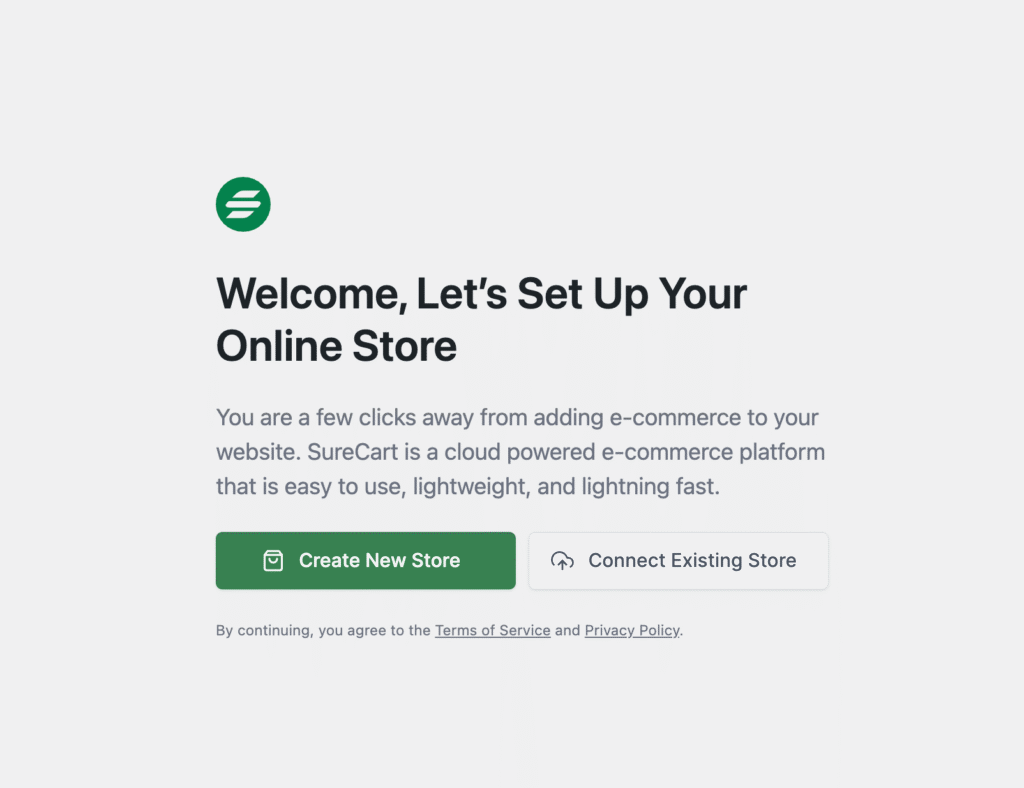Screen dimensions: 1024x788
Task: Click the green SureCart logo
Action: 243,204
